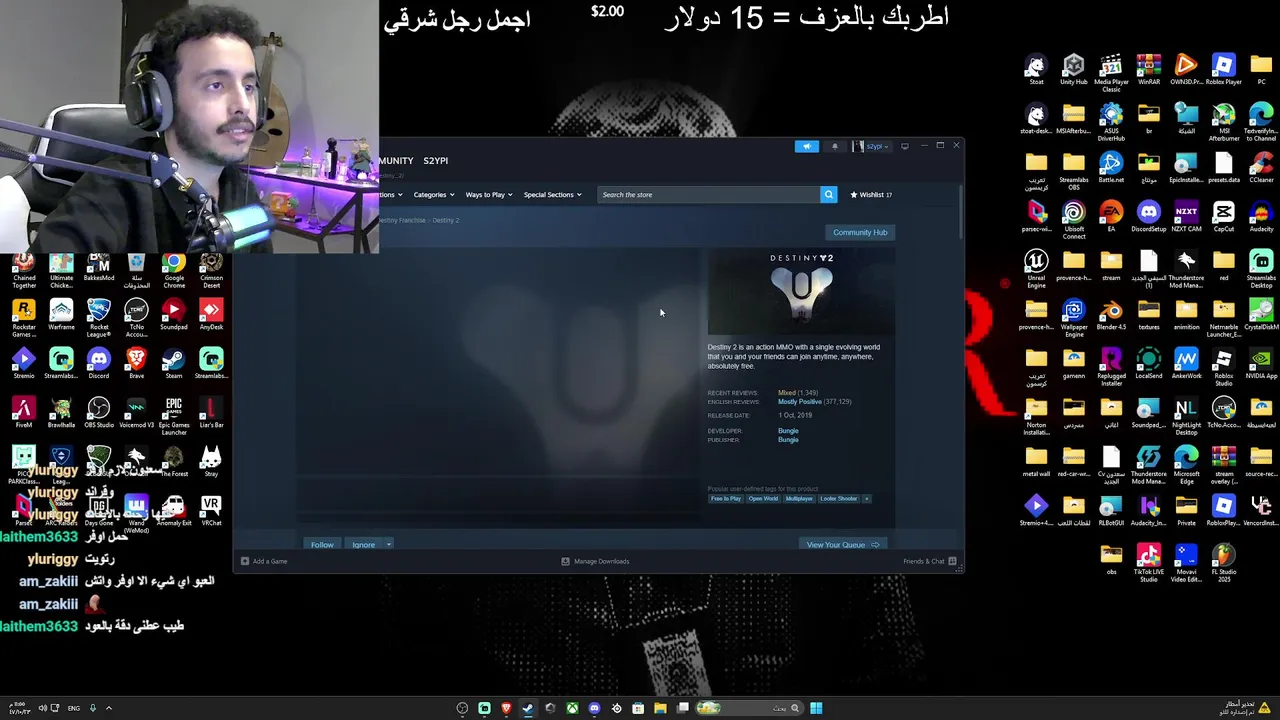
Task: Click the Destiny 2 header image thumbnail
Action: click(x=801, y=291)
